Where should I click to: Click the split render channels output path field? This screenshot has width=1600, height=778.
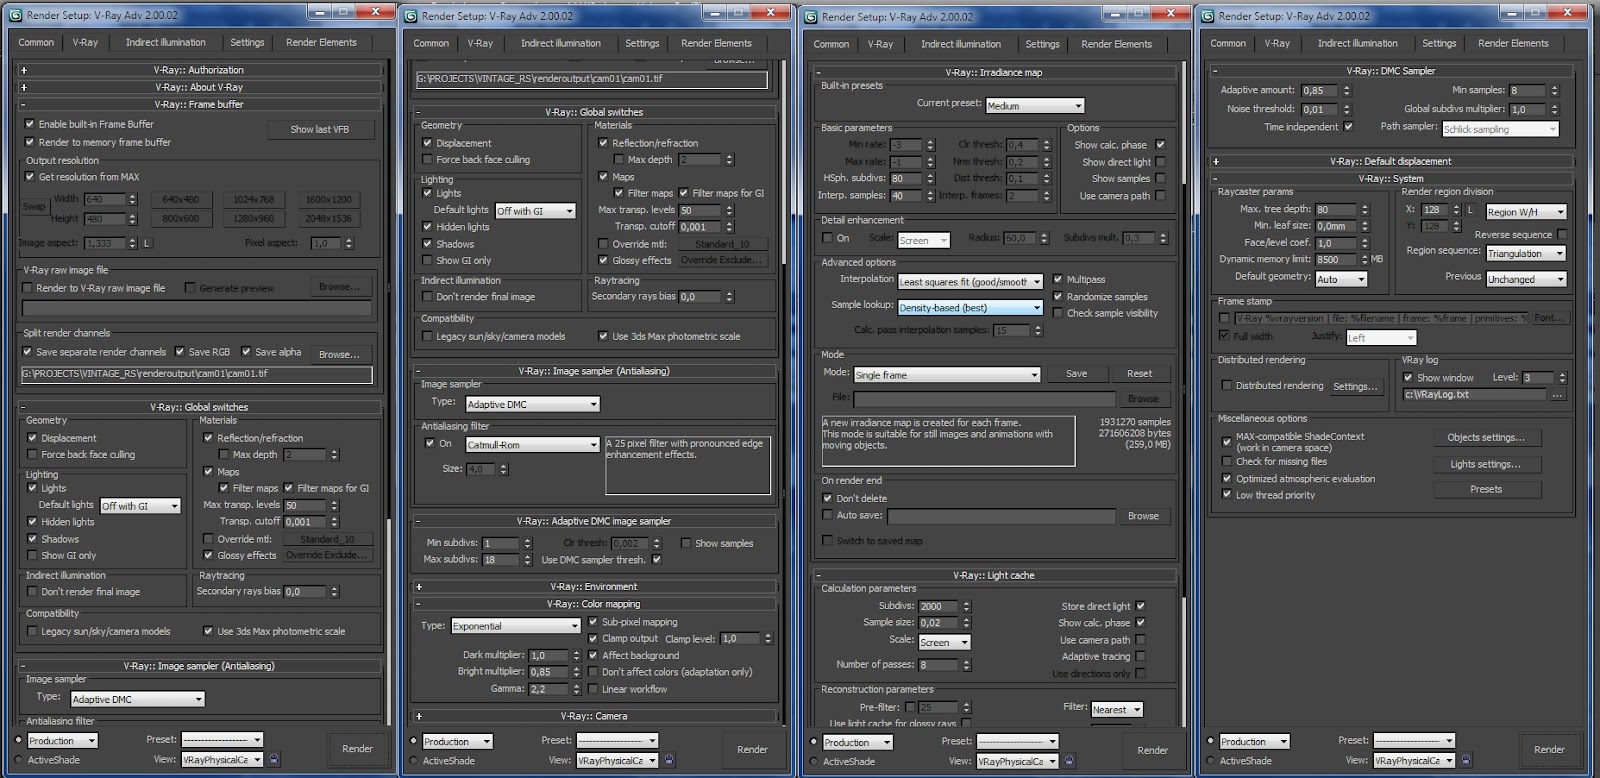196,374
